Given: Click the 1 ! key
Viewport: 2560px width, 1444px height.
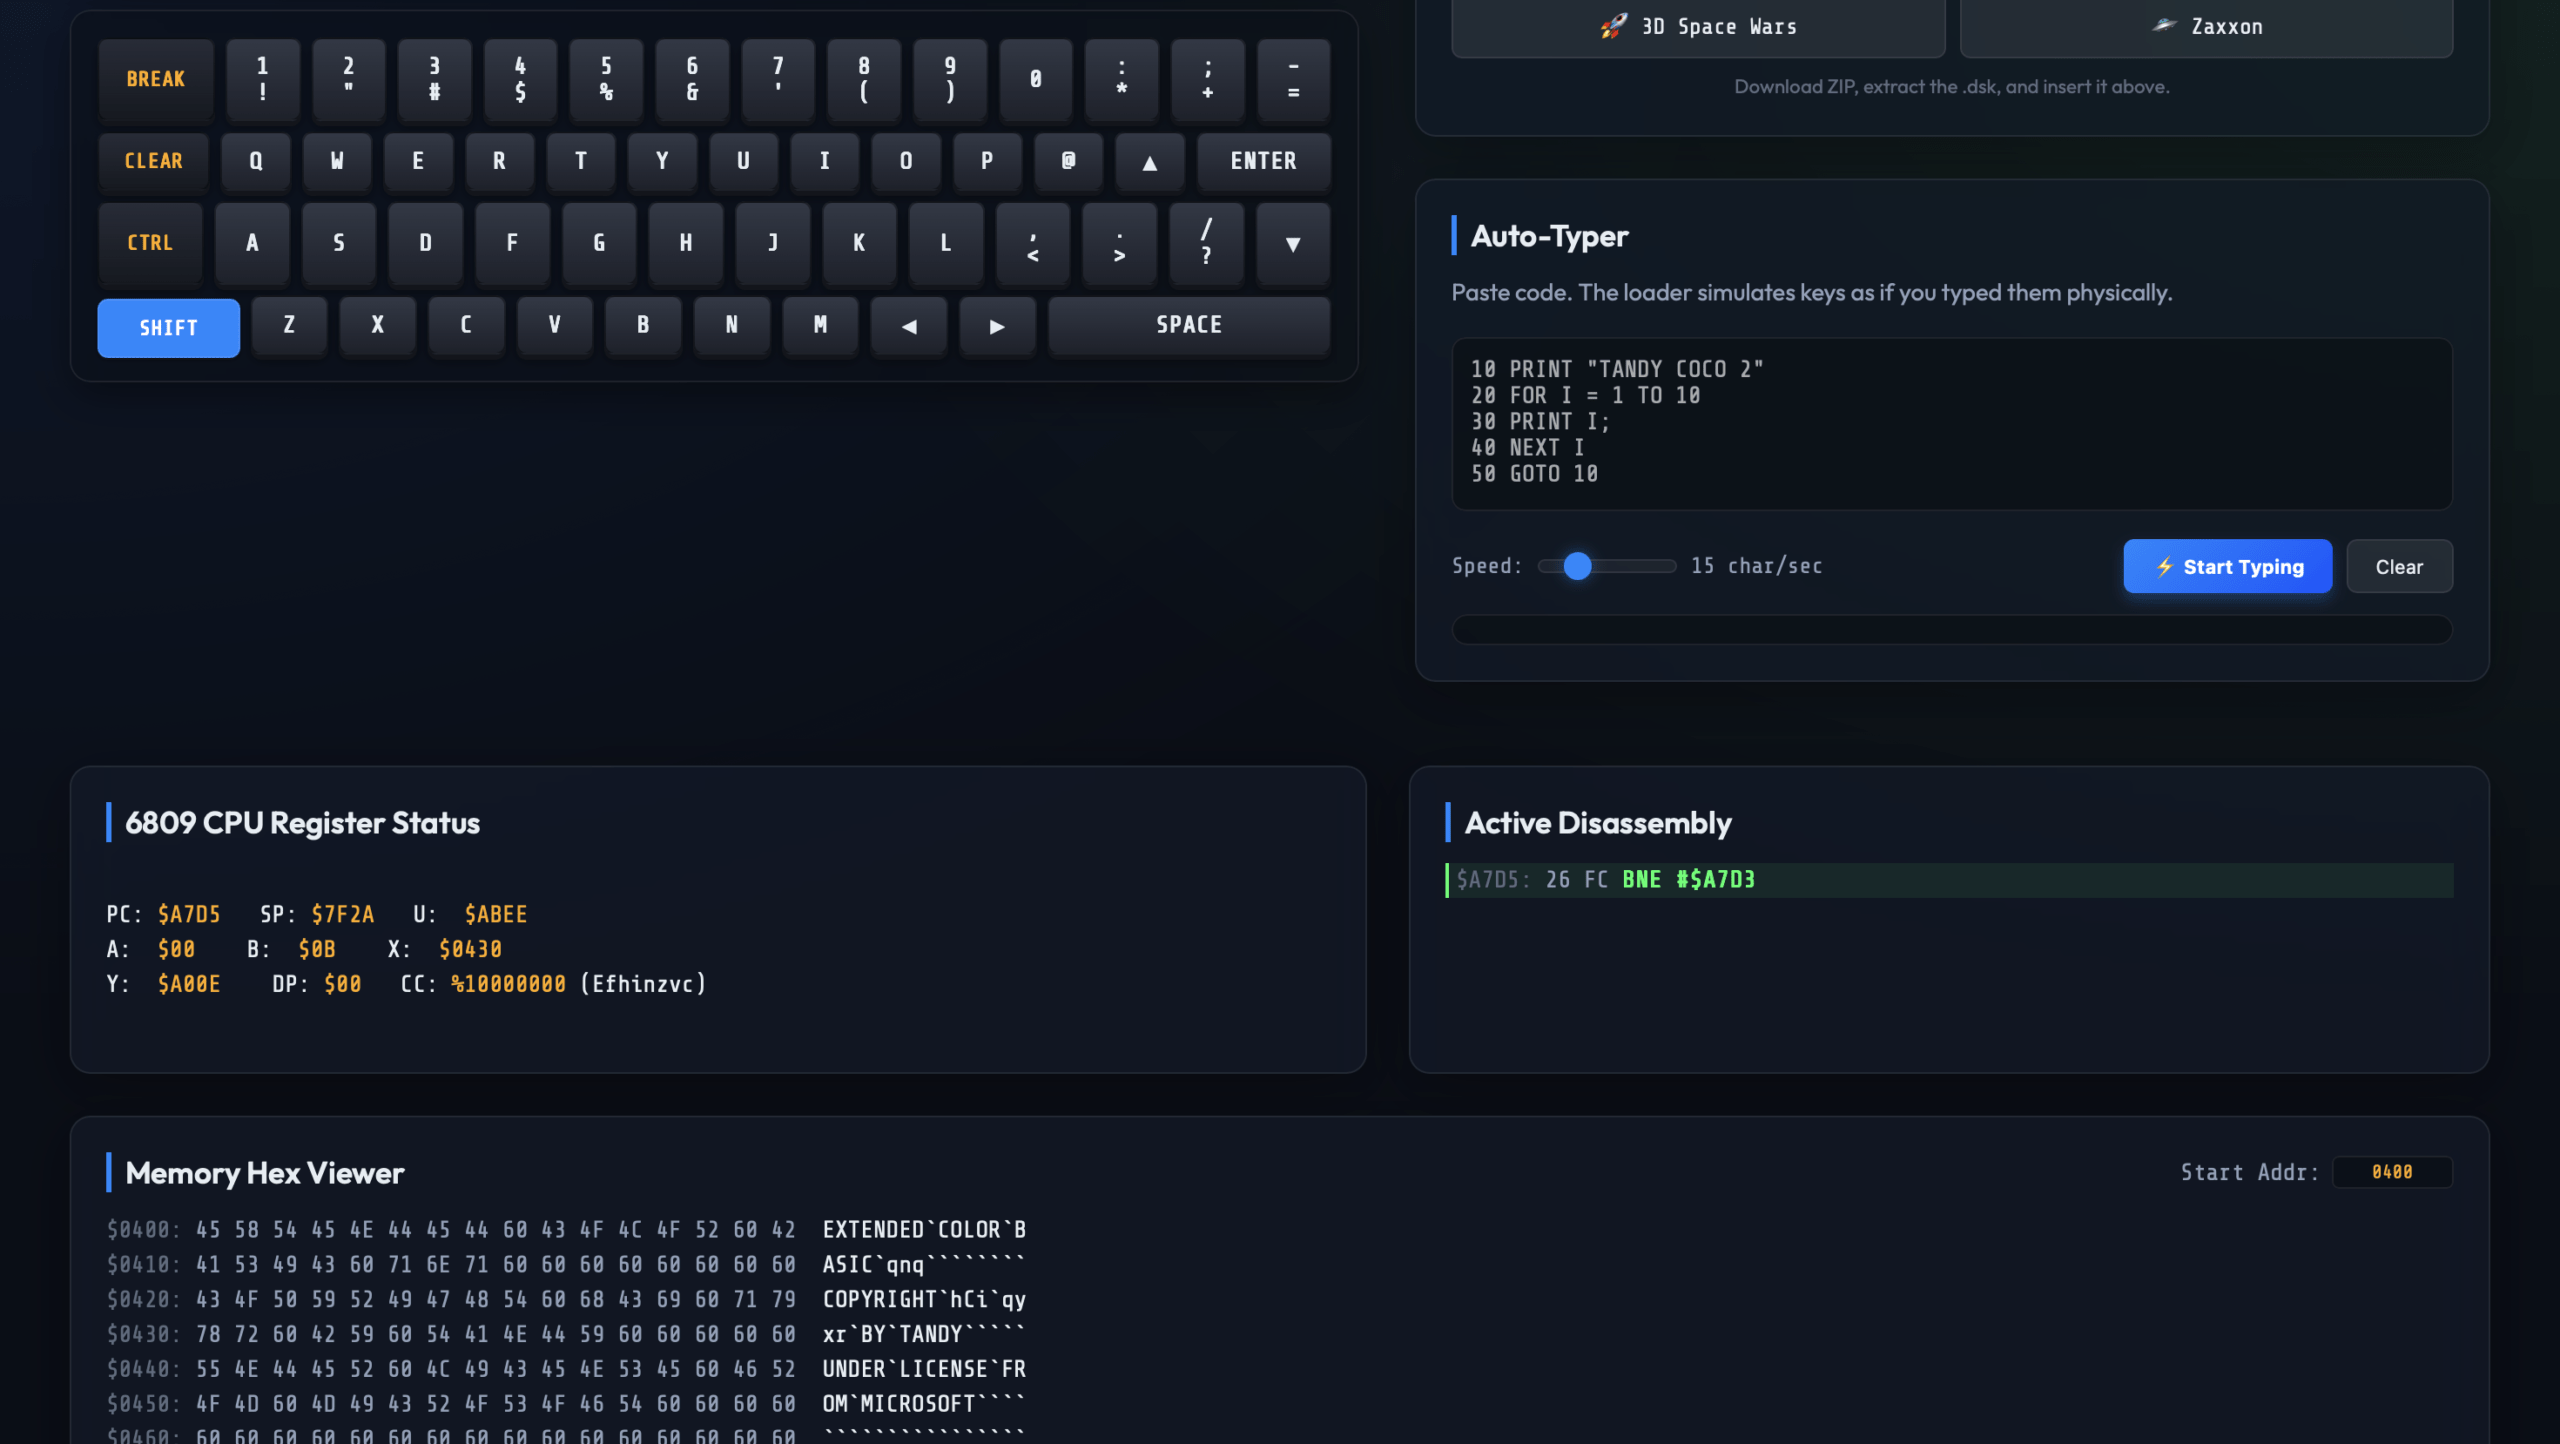Looking at the screenshot, I should [262, 79].
